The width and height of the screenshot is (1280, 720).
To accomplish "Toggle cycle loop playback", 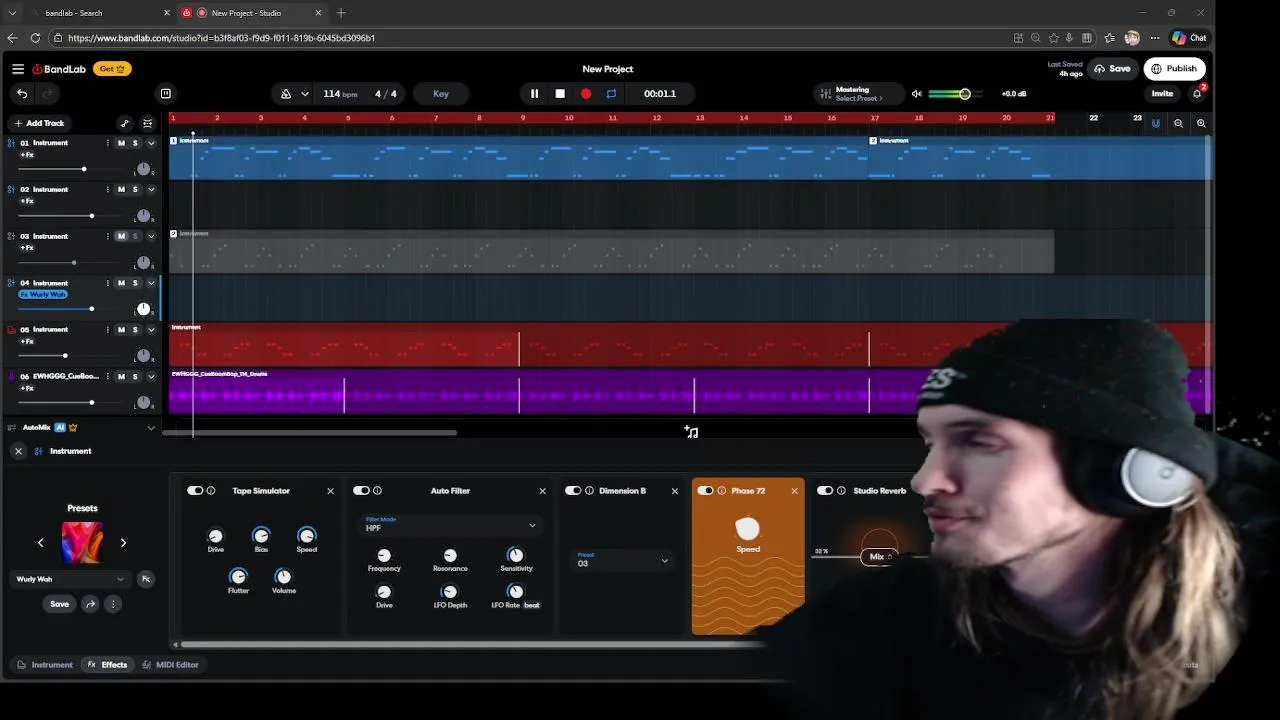I will click(611, 94).
